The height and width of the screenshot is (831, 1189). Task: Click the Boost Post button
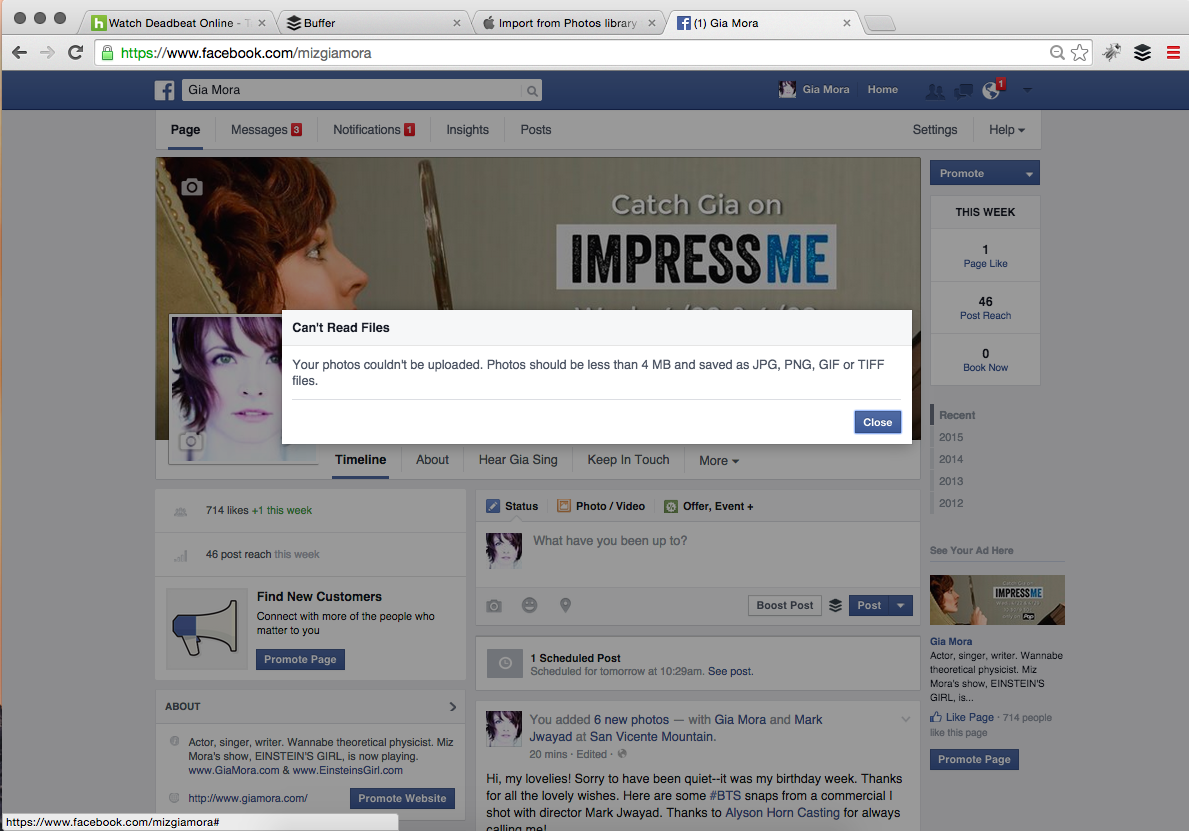pos(785,605)
